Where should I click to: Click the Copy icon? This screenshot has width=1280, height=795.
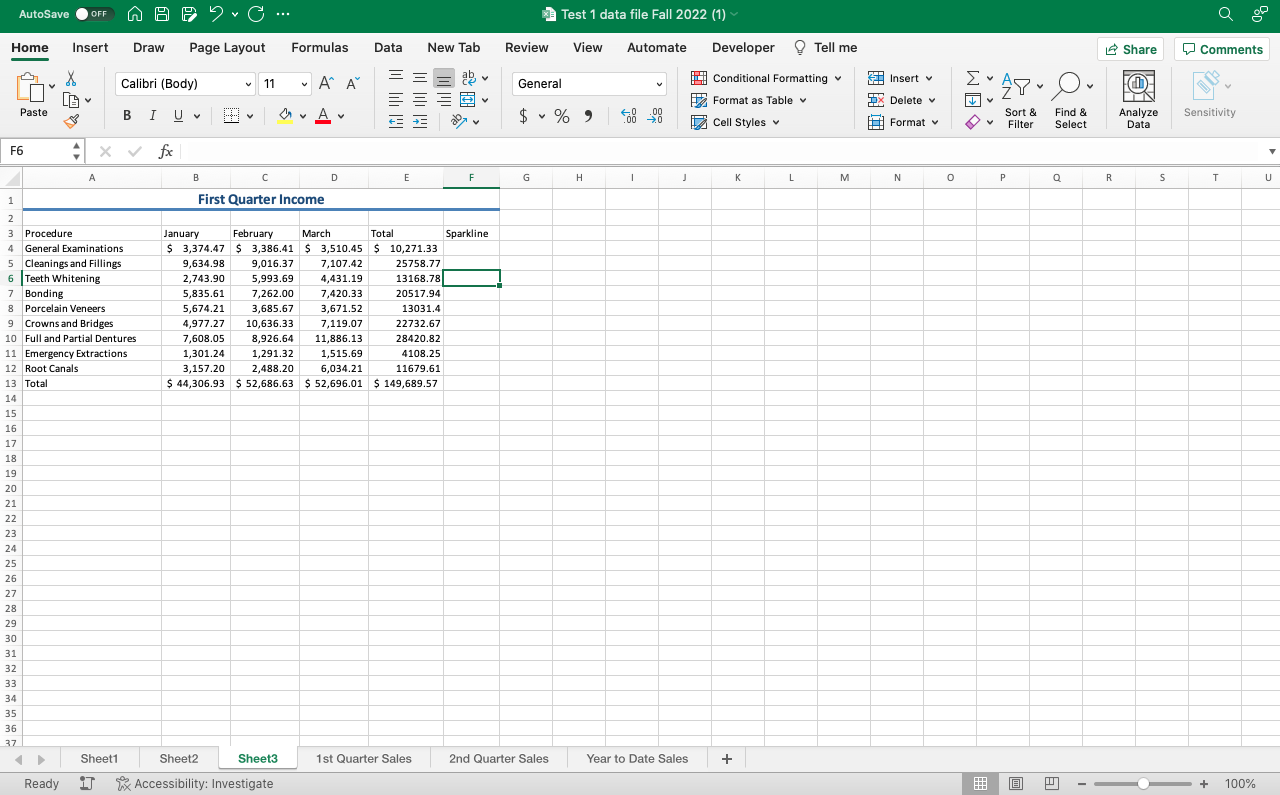click(71, 100)
